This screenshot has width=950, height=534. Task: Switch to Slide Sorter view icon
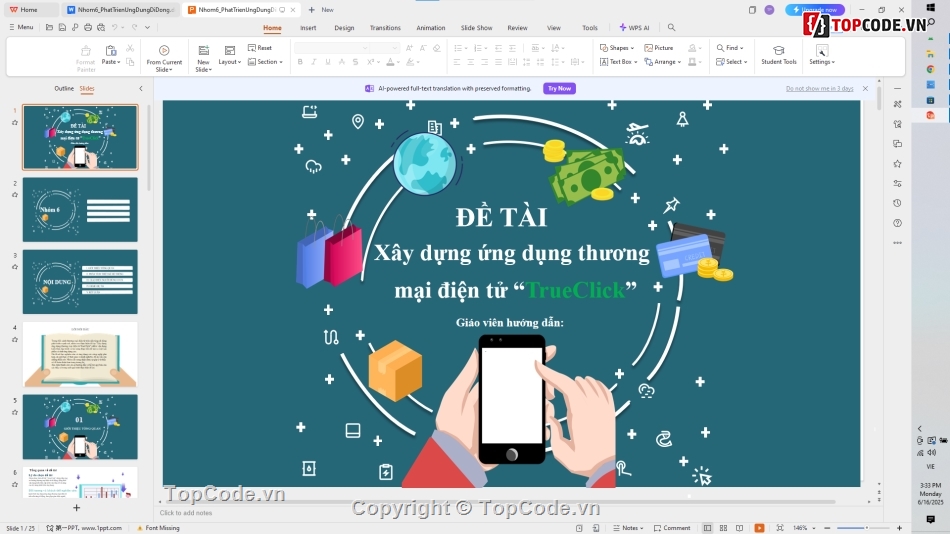(x=723, y=528)
